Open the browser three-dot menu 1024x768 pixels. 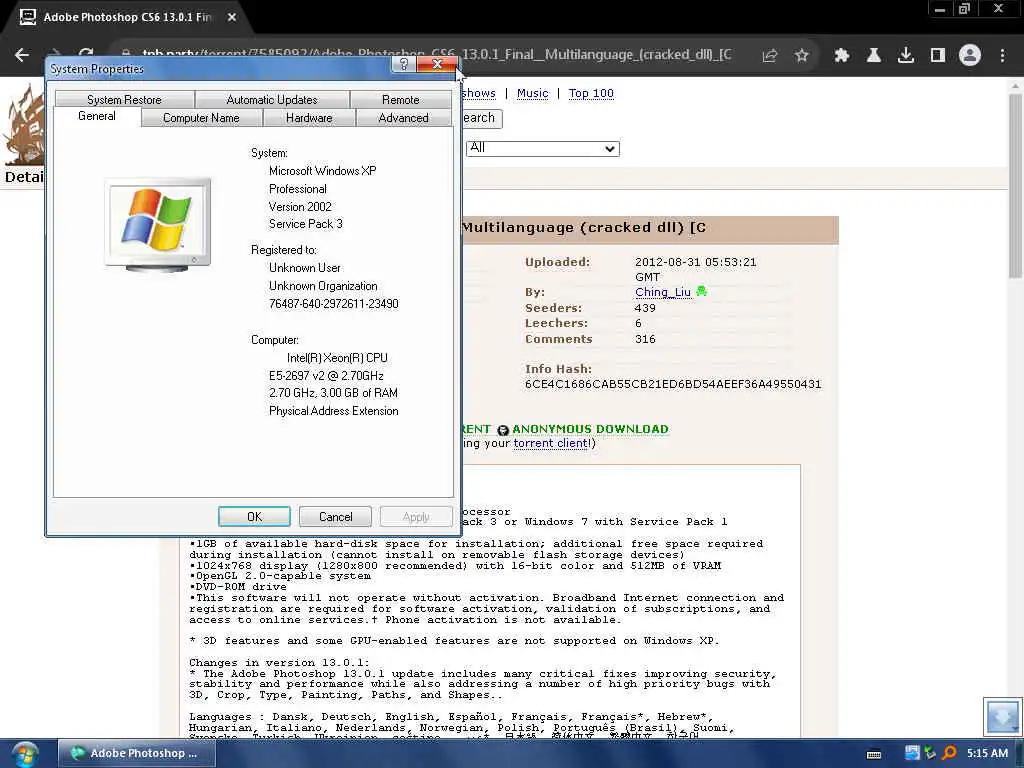(x=1002, y=56)
